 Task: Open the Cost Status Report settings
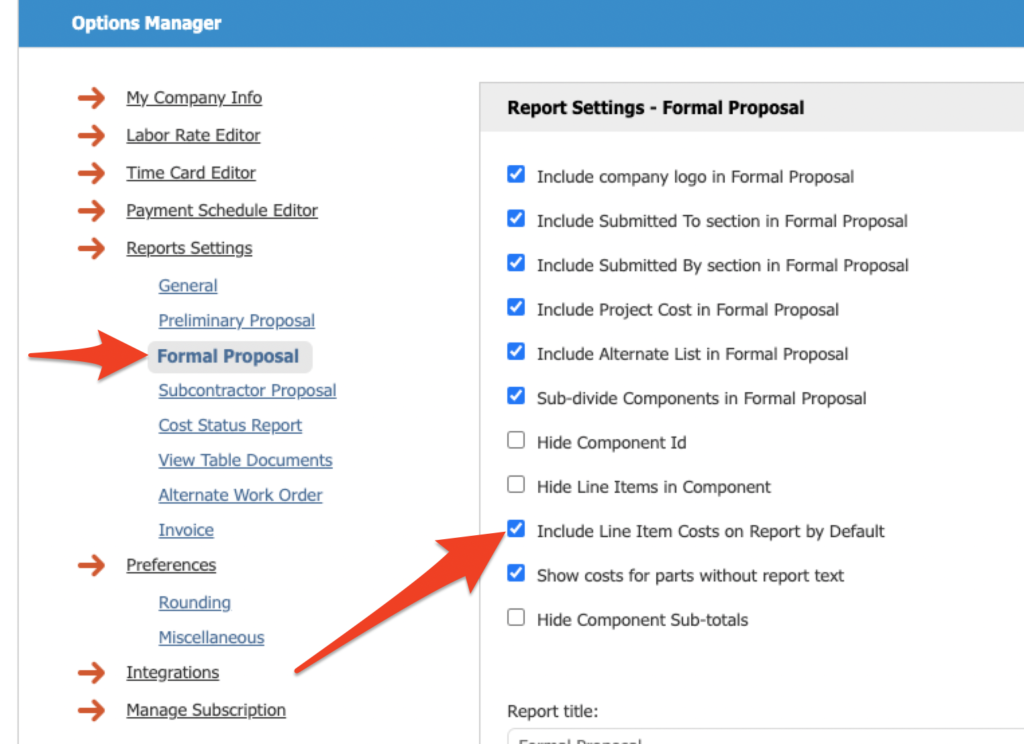[230, 425]
